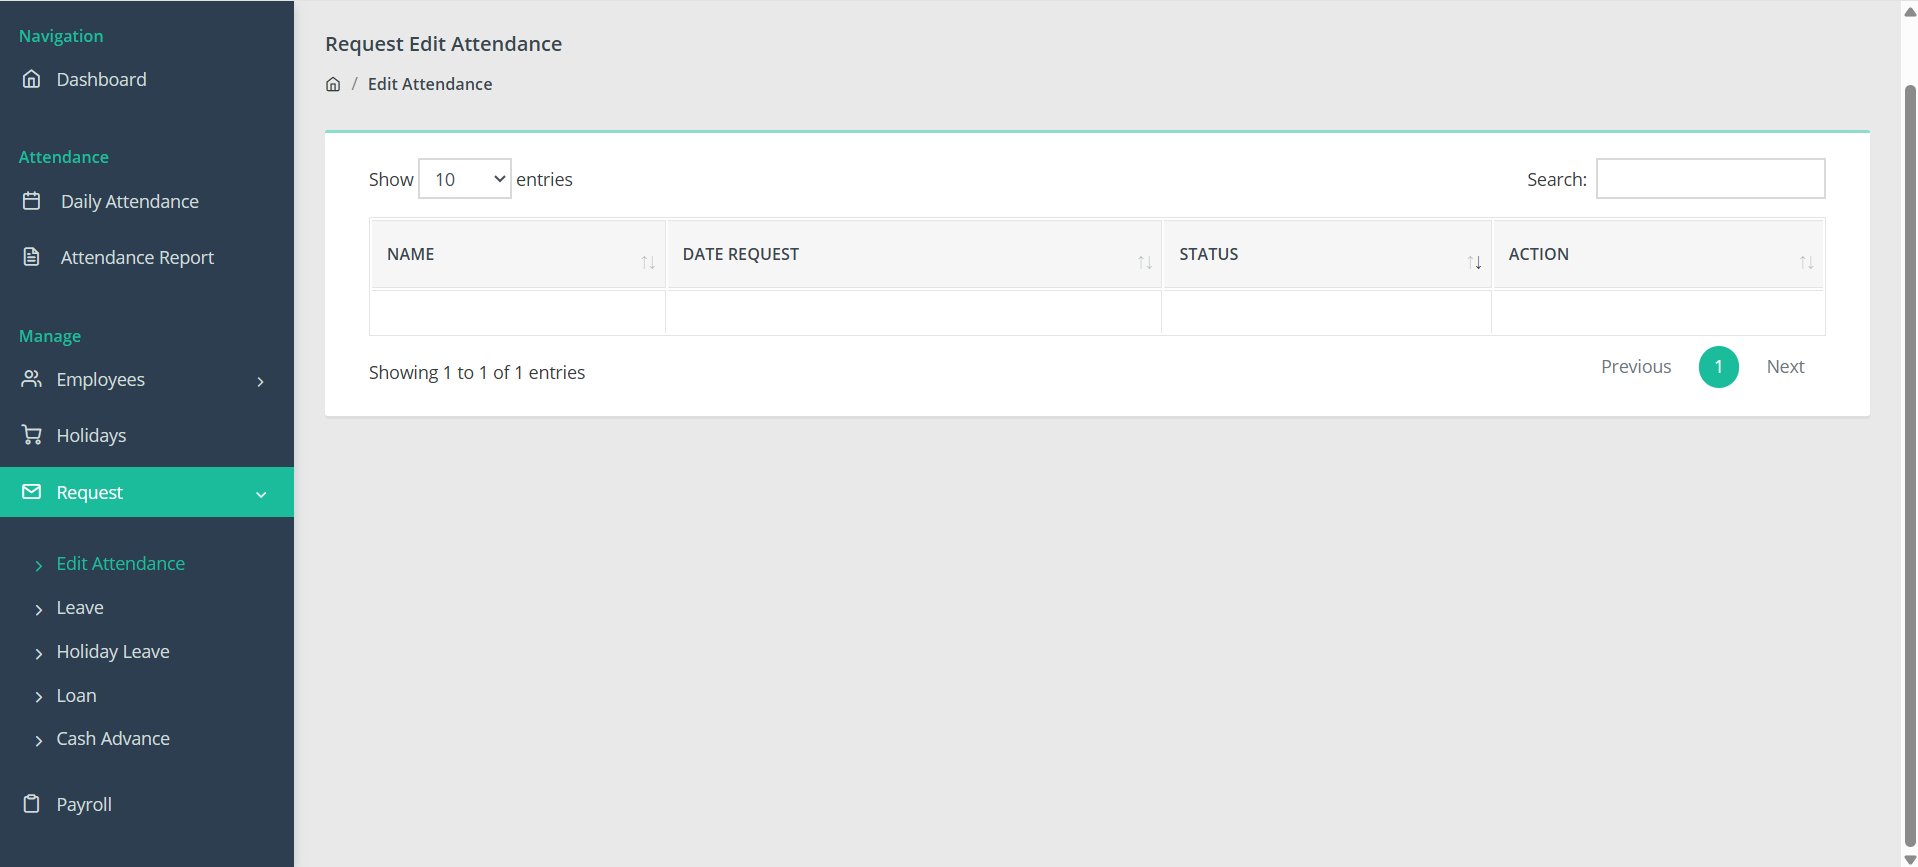1918x867 pixels.
Task: Expand the Employees submenu chevron
Action: 261,381
